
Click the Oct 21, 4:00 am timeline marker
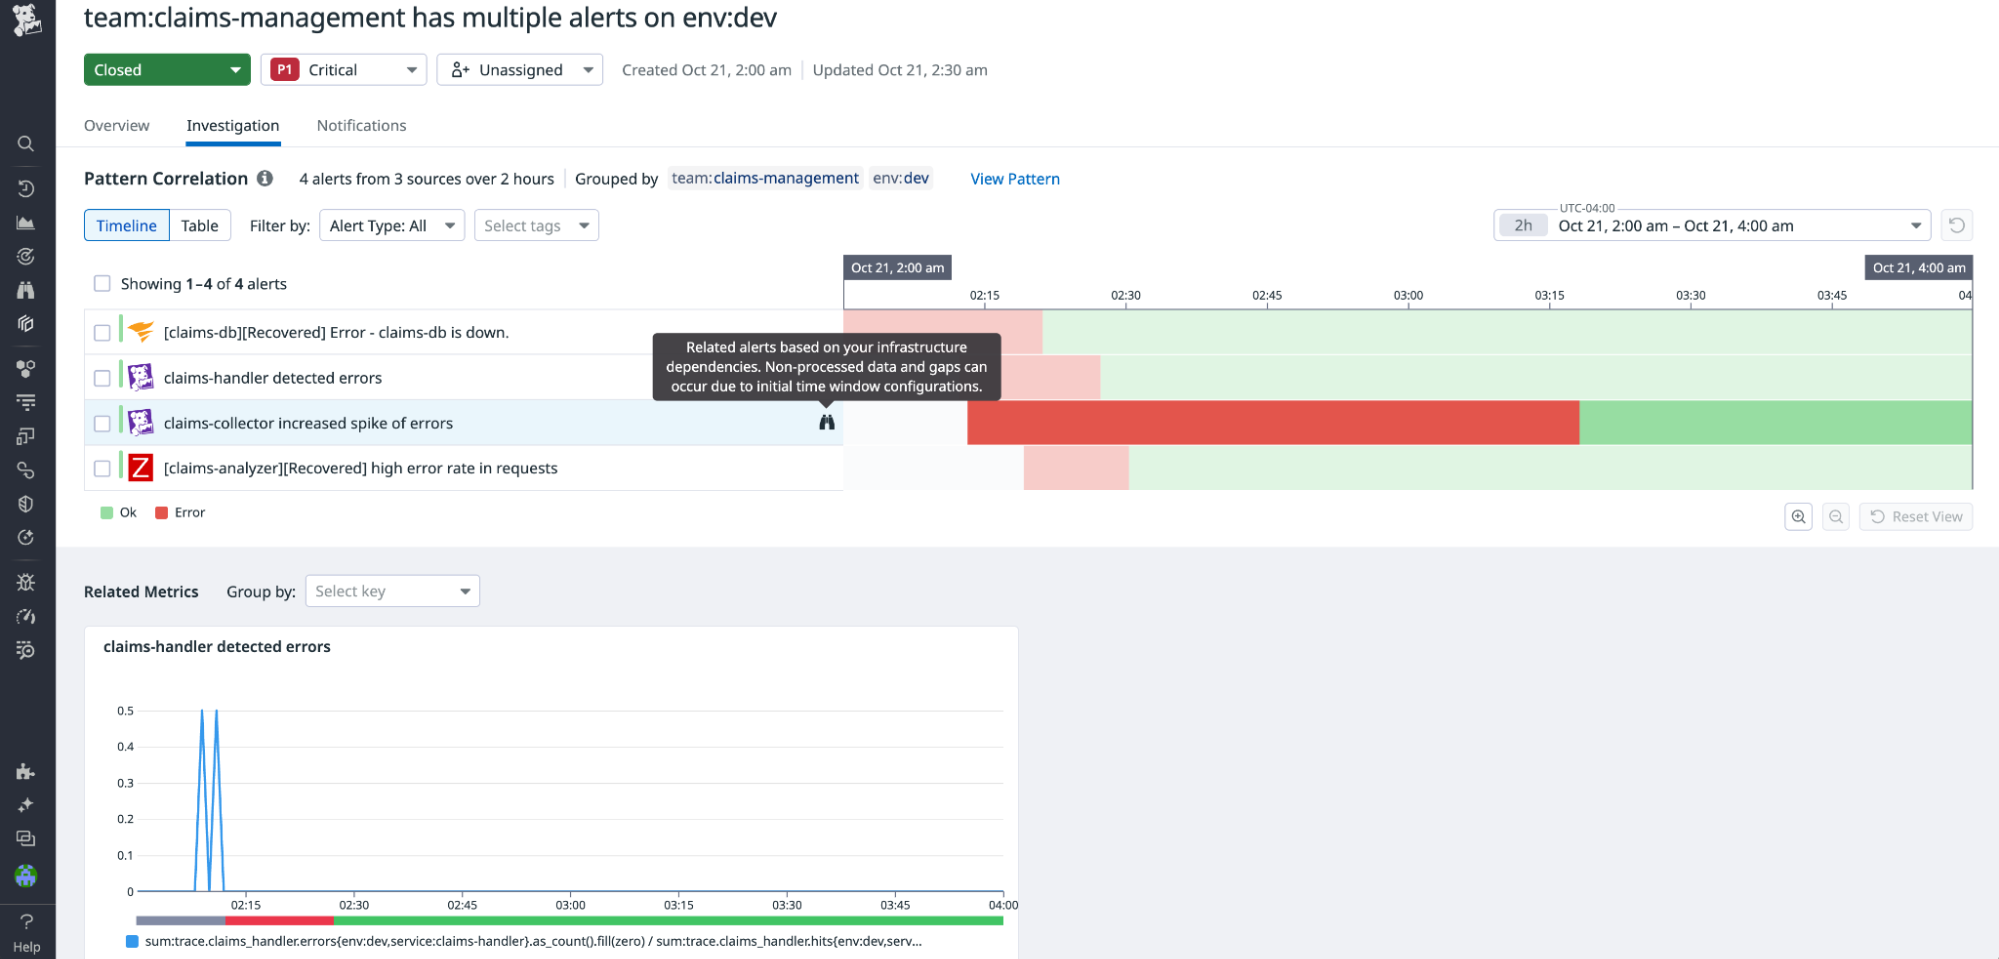(x=1917, y=267)
